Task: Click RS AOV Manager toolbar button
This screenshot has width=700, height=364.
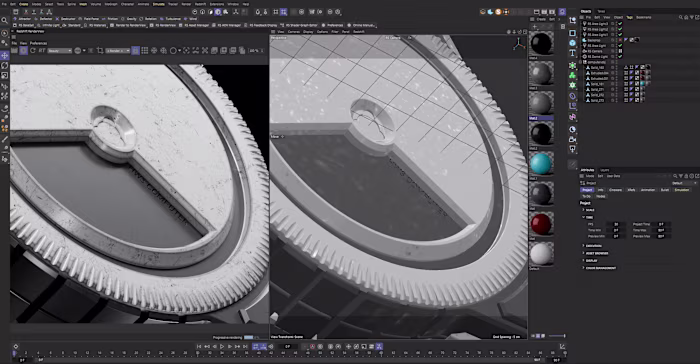Action: 227,25
